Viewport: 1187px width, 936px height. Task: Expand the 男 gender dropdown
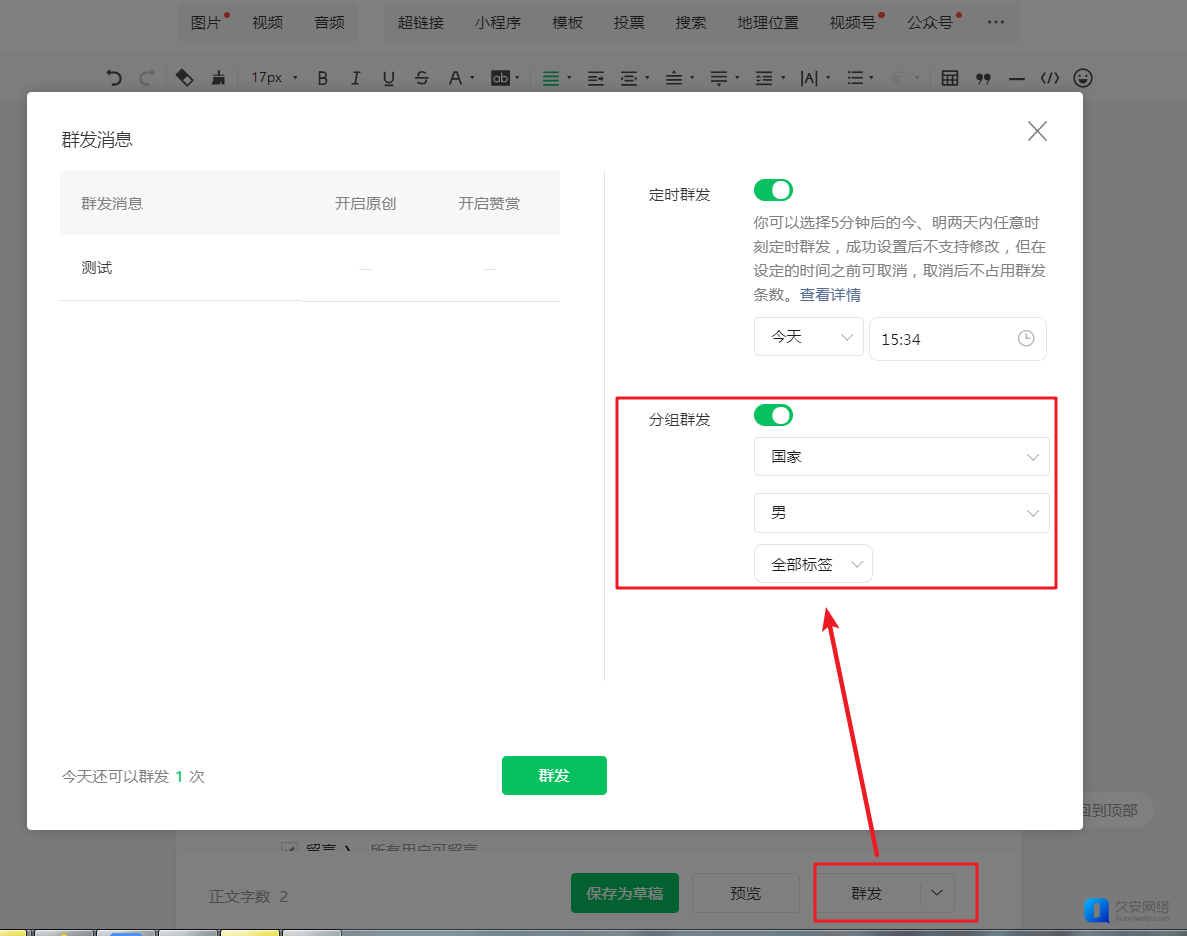pos(902,513)
